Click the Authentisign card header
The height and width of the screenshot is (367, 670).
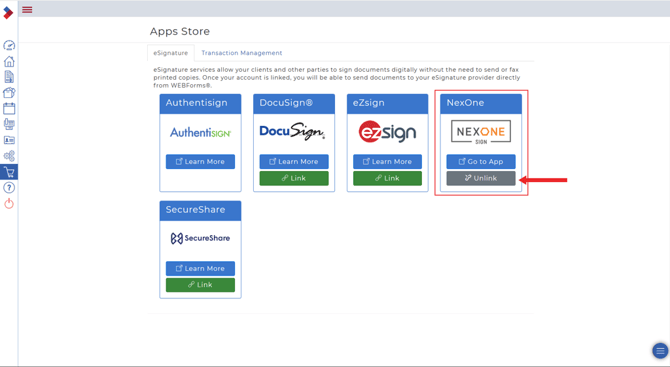pyautogui.click(x=200, y=104)
